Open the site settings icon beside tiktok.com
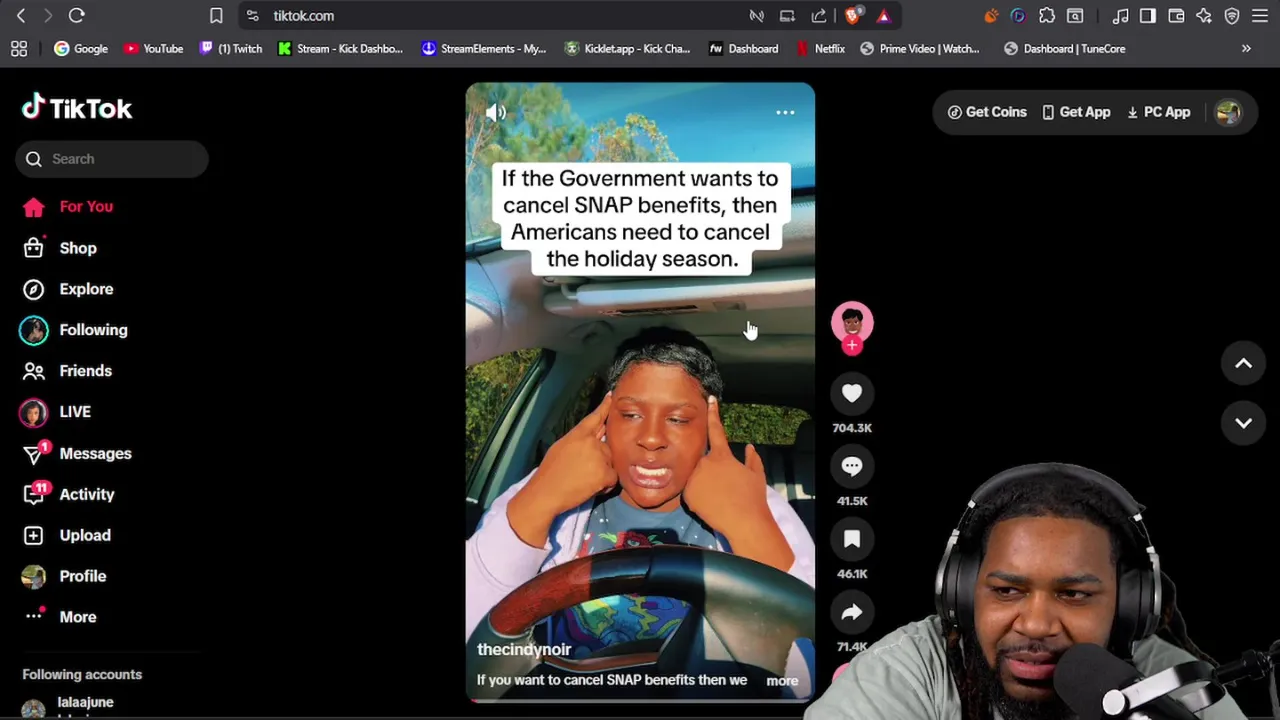The width and height of the screenshot is (1280, 720). point(252,16)
